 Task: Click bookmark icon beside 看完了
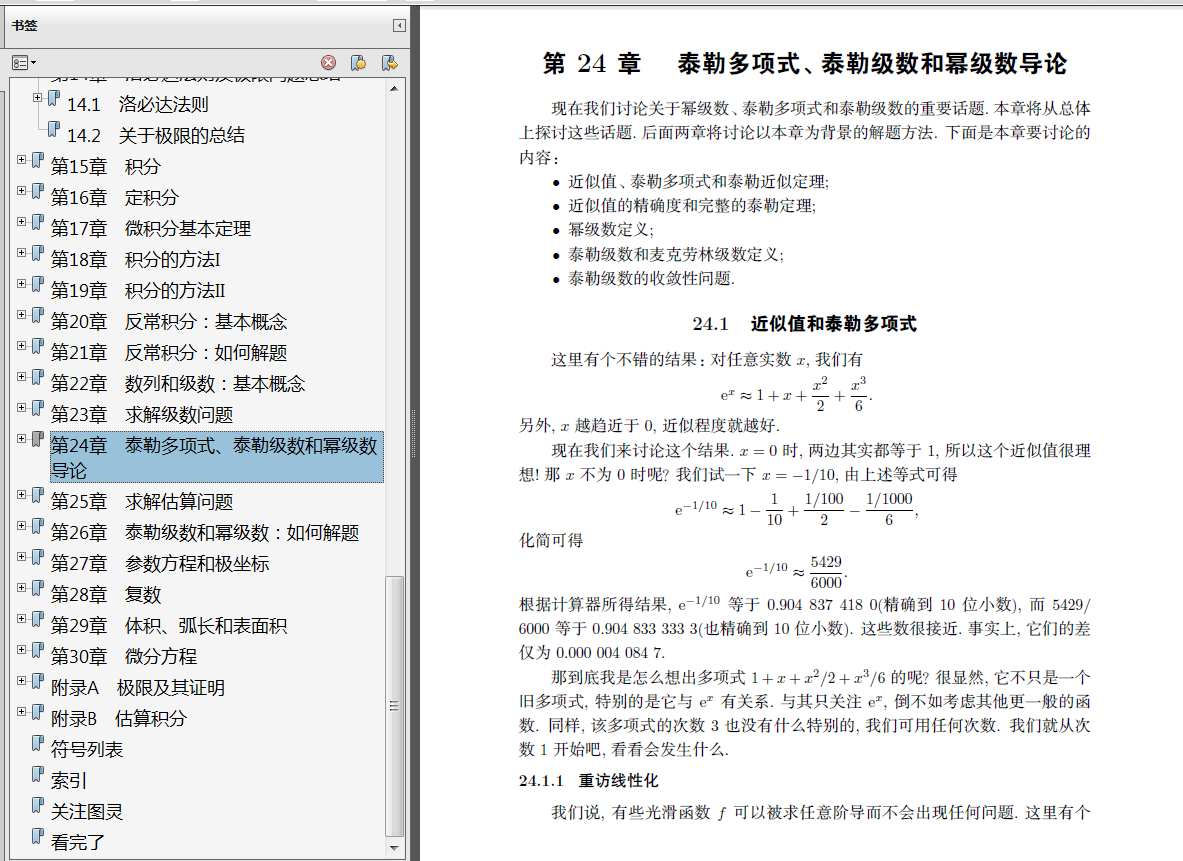38,836
